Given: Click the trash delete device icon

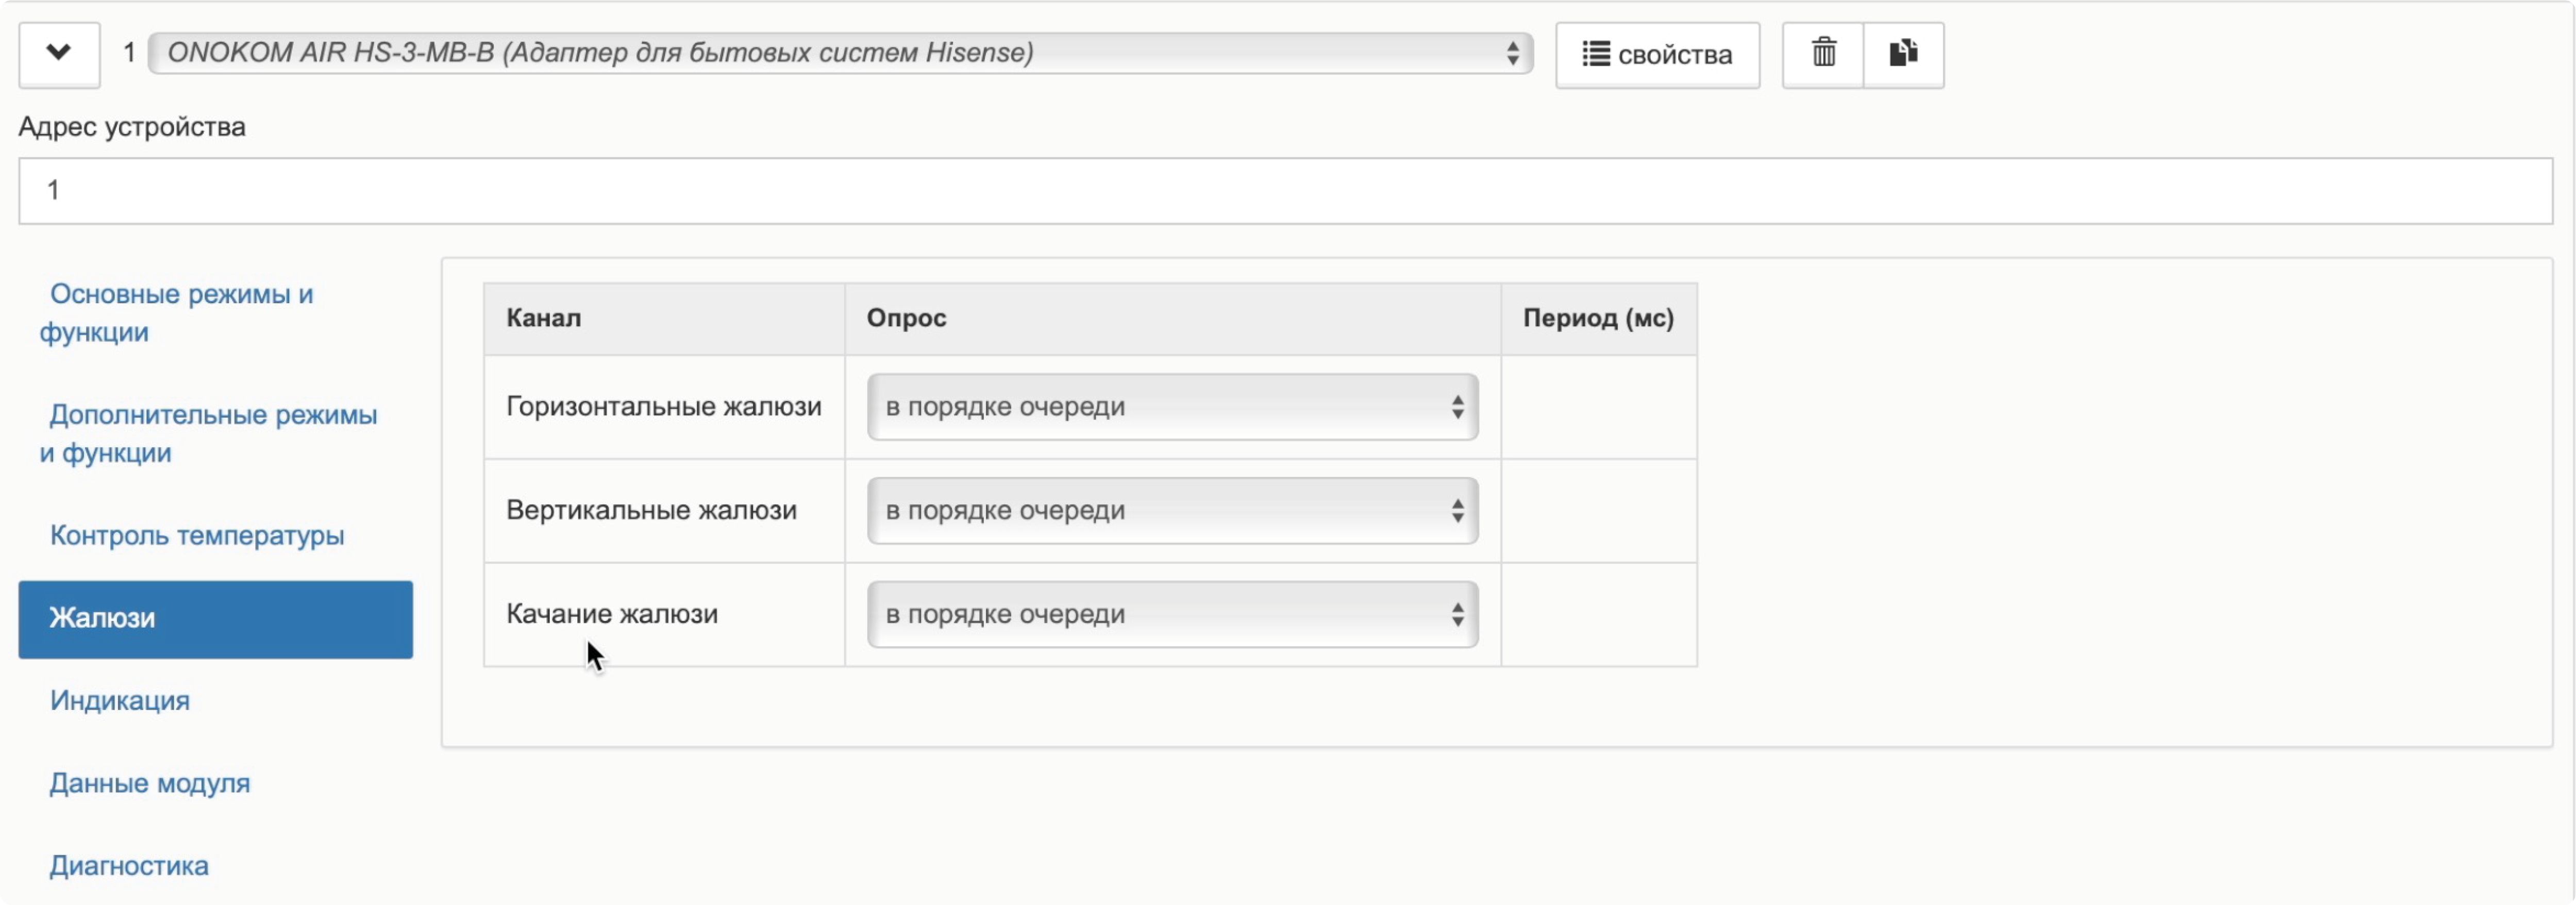Looking at the screenshot, I should pyautogui.click(x=1823, y=54).
